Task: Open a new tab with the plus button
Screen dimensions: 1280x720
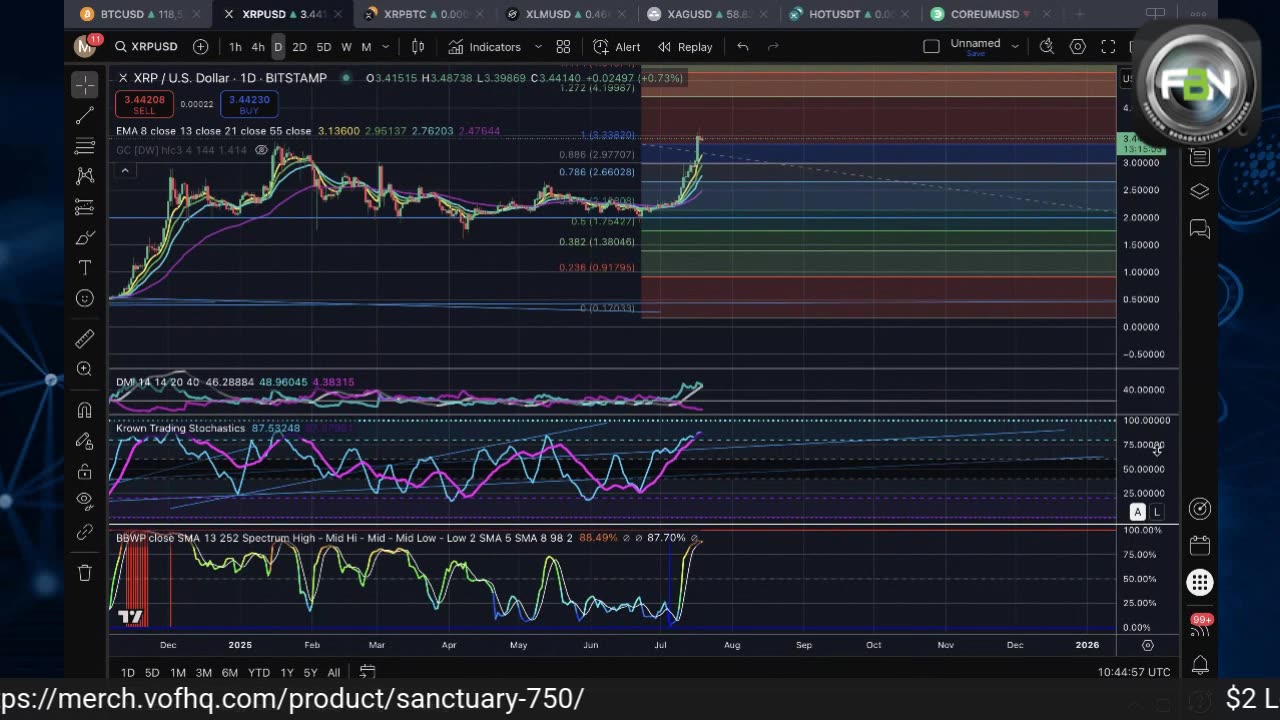Action: click(1080, 14)
